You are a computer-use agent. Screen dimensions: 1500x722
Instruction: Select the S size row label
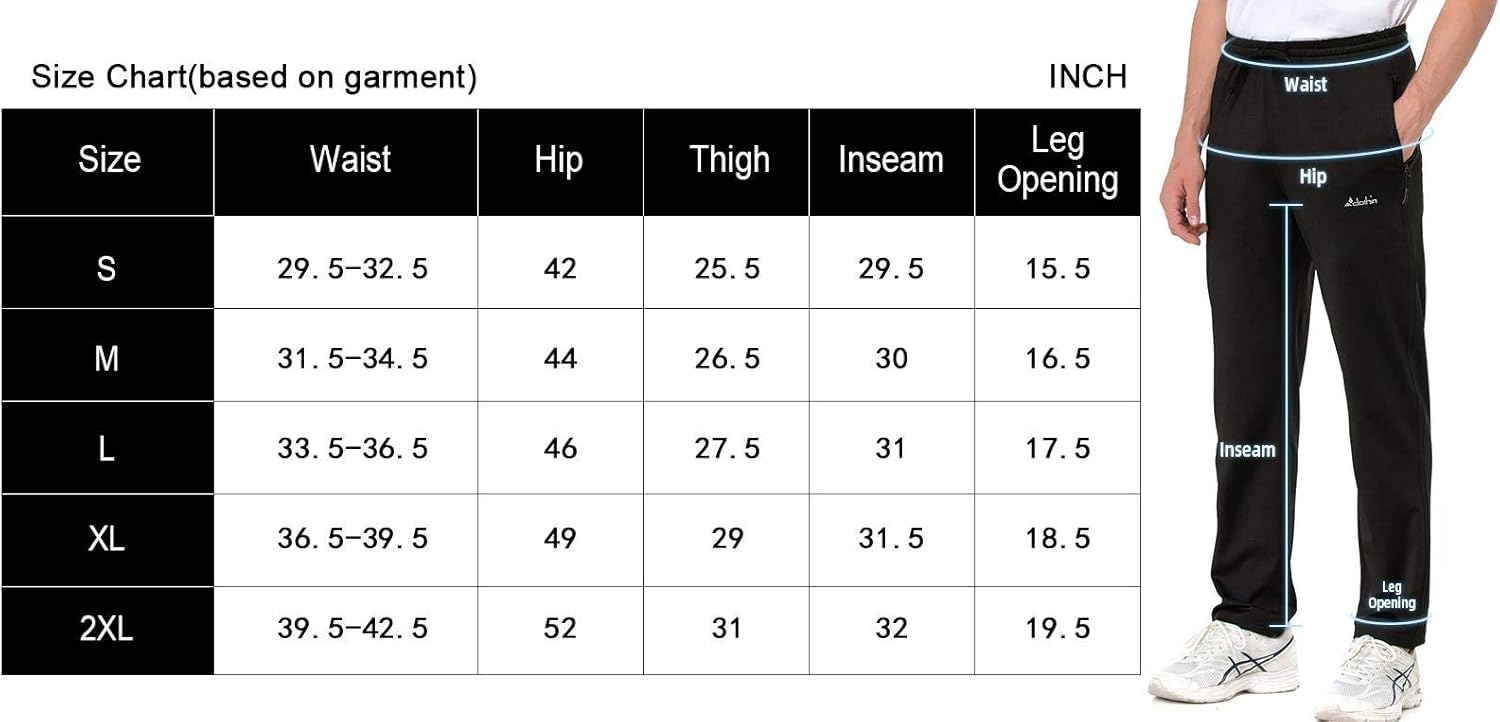click(106, 268)
